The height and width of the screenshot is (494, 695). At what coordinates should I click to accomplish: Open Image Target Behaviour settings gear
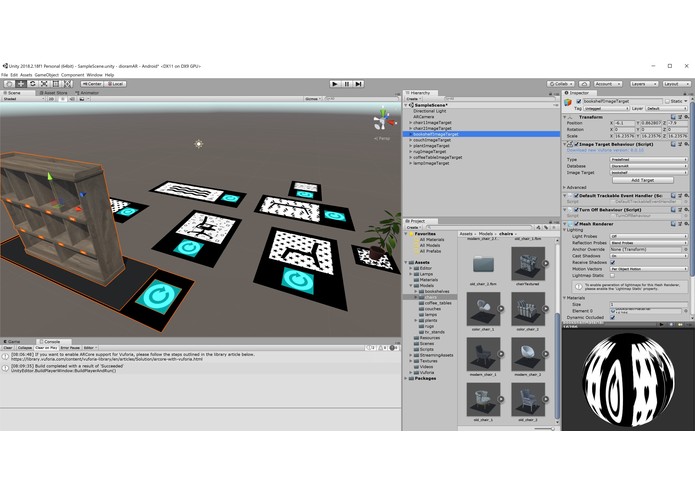click(x=686, y=144)
